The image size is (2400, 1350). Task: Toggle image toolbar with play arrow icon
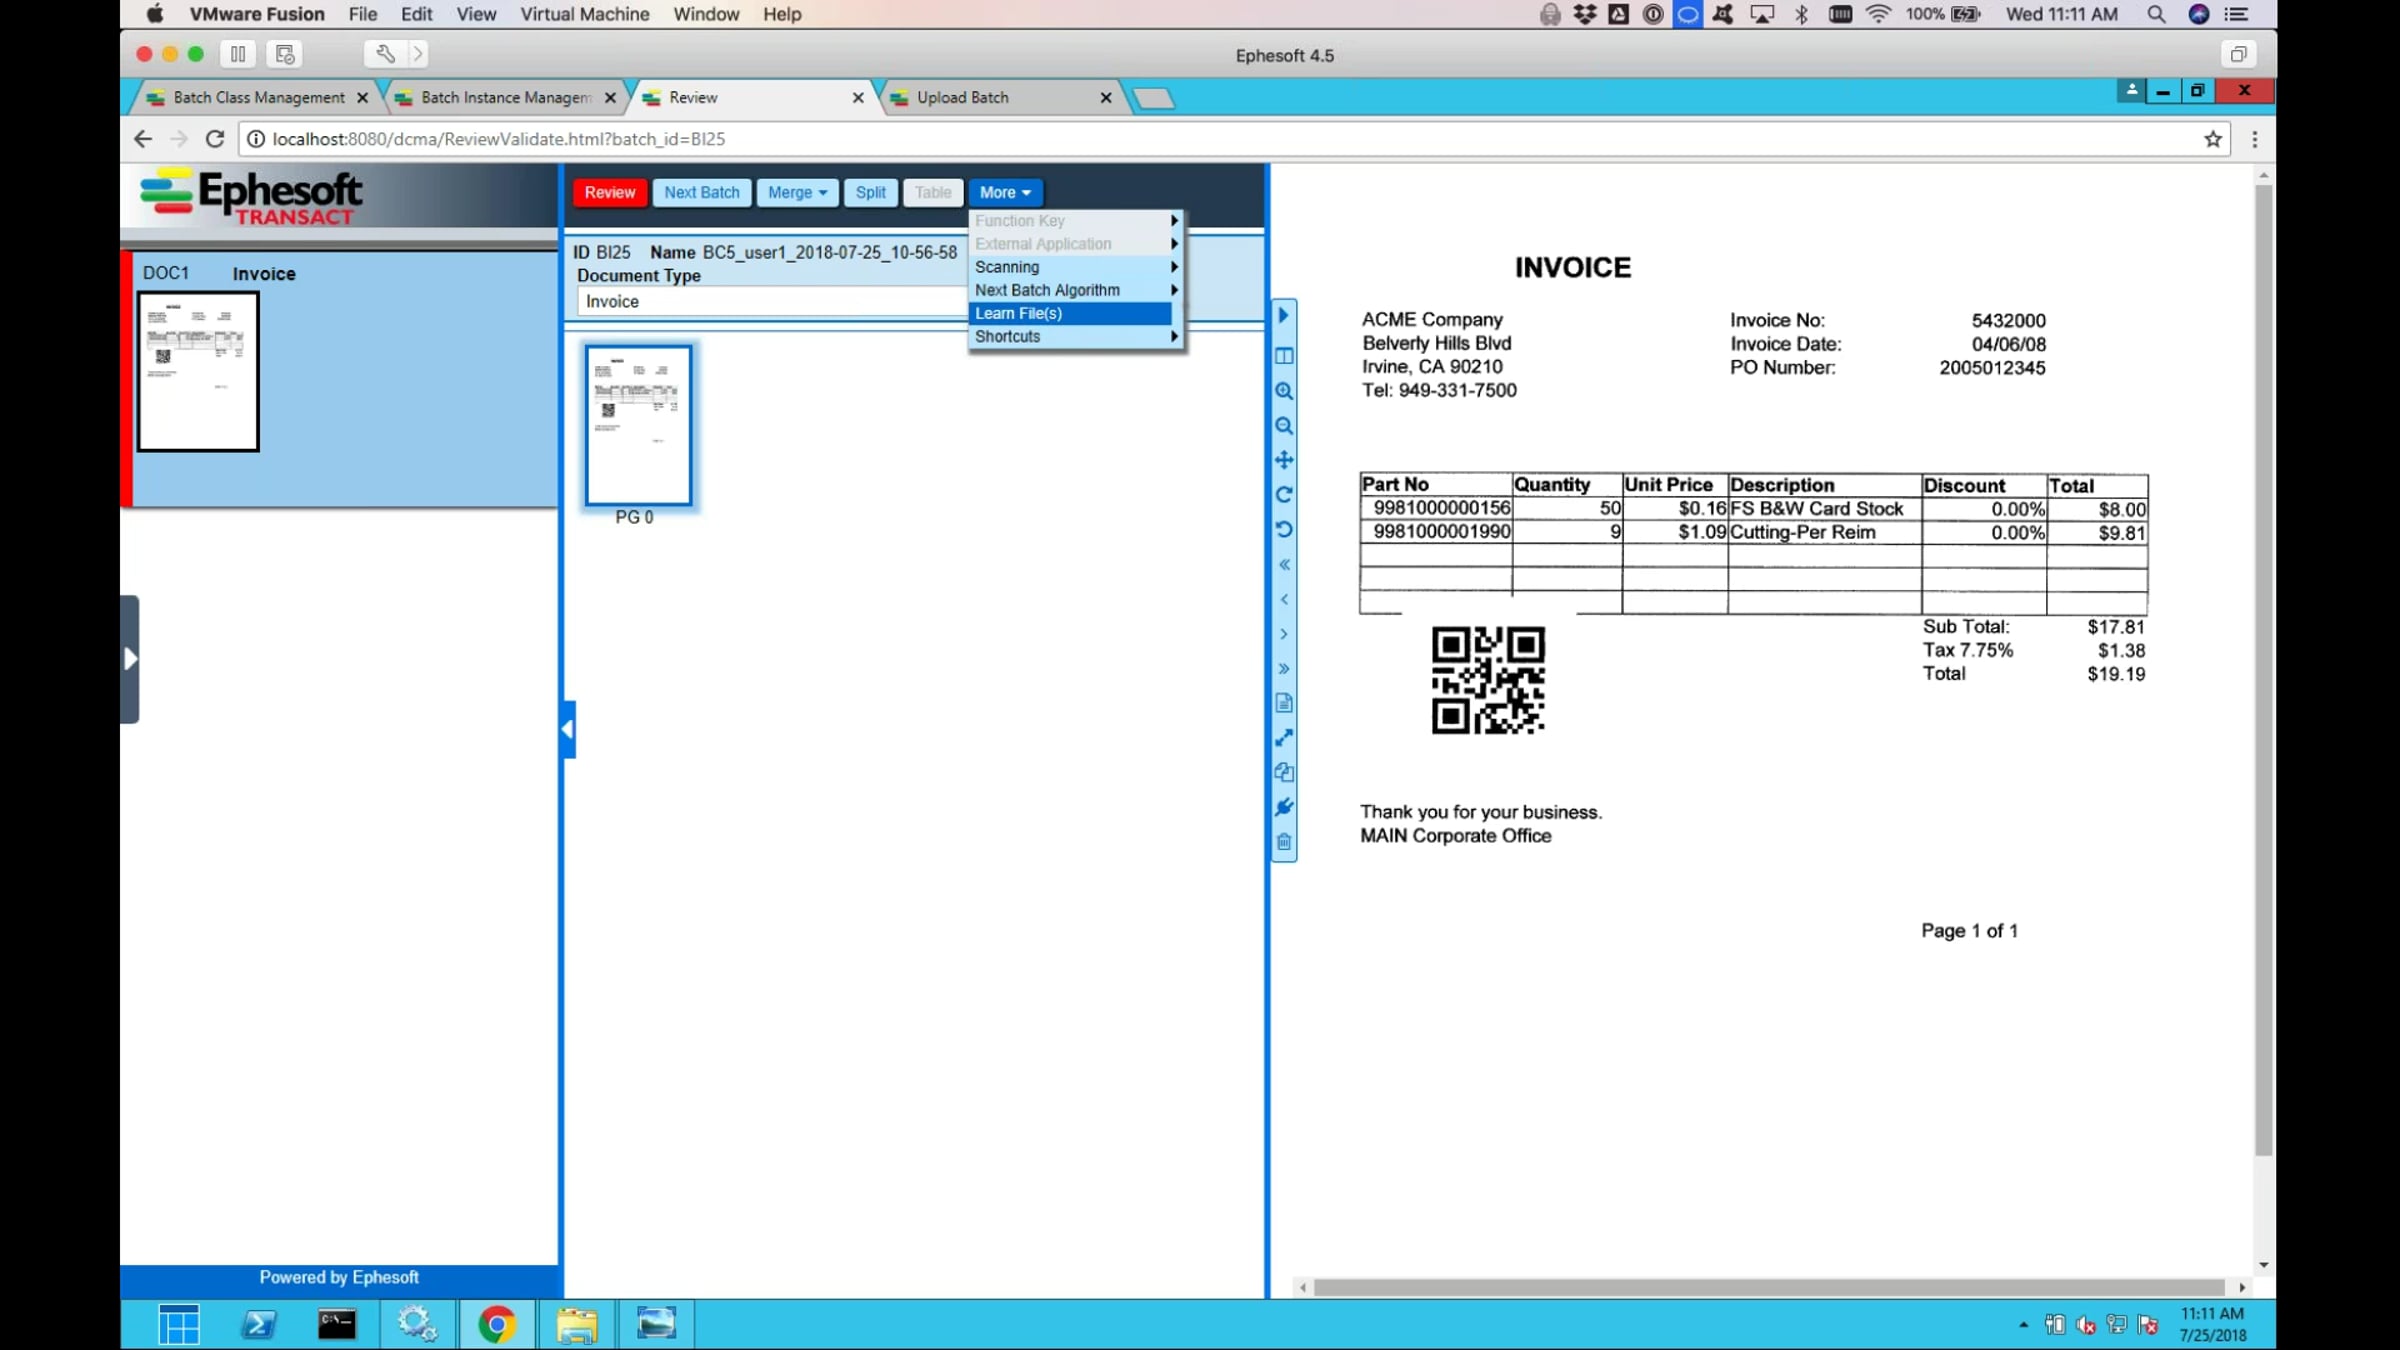(x=1284, y=316)
